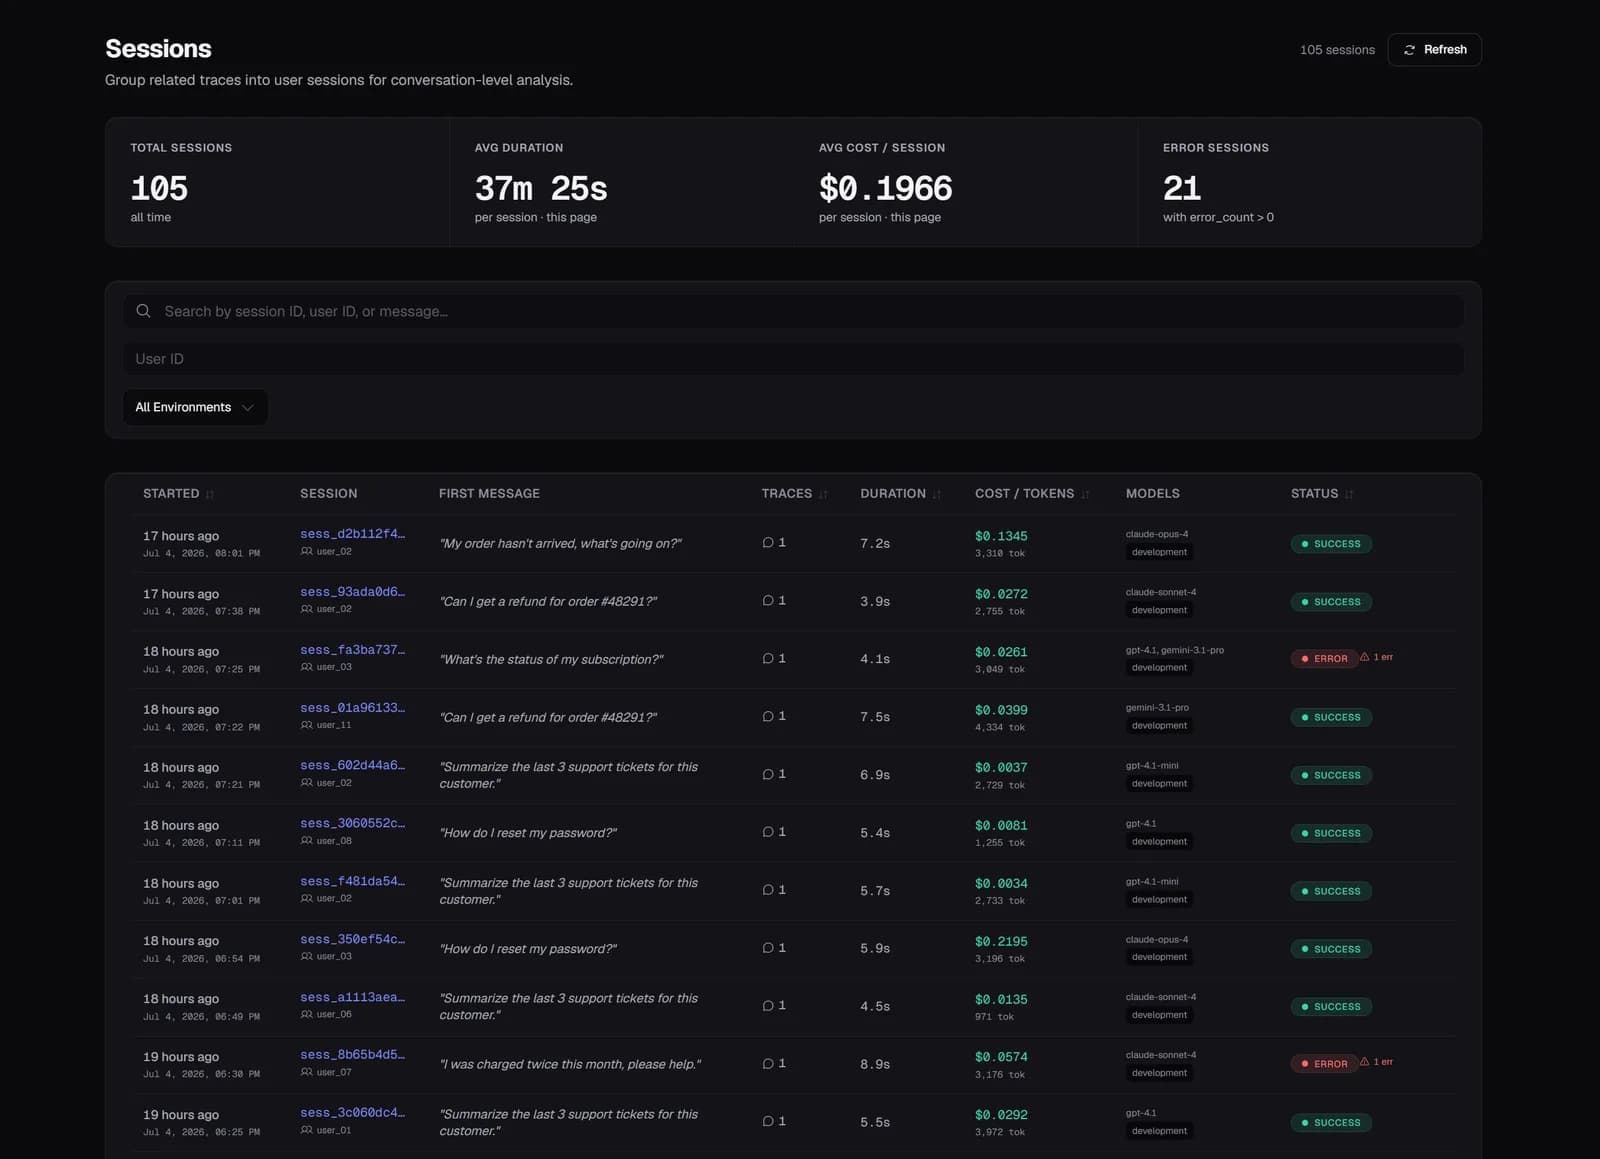This screenshot has width=1600, height=1159.
Task: Click the ERROR badge for sess_8b65b4d5
Action: (x=1324, y=1064)
